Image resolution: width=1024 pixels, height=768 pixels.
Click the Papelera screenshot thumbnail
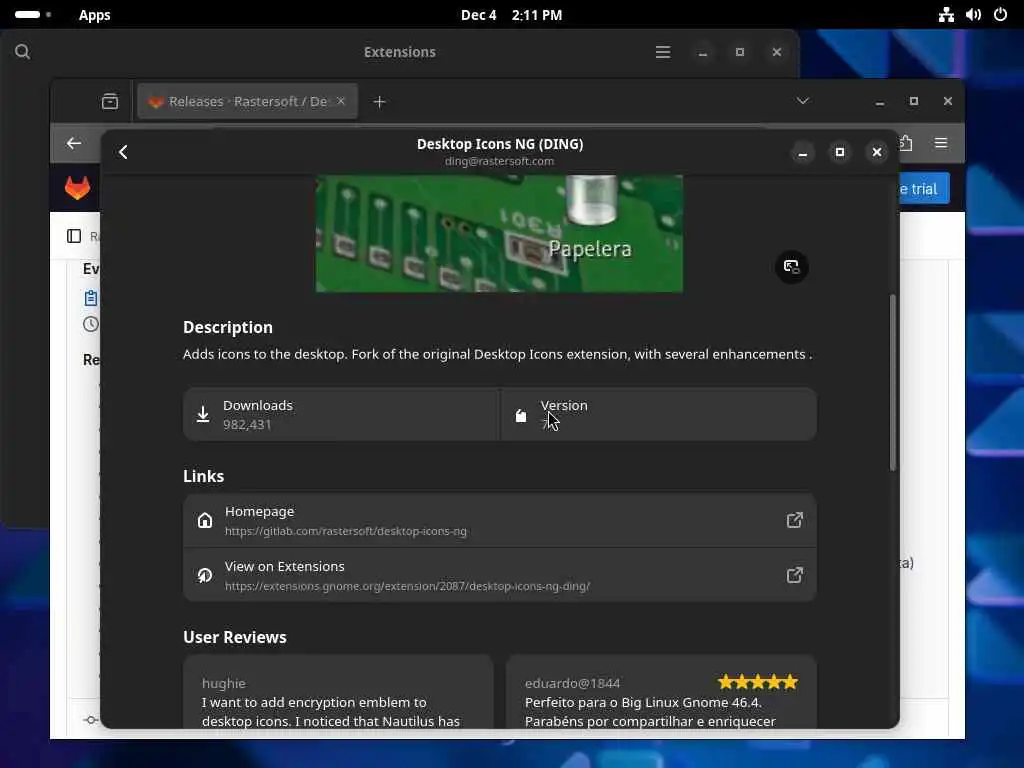pos(500,233)
